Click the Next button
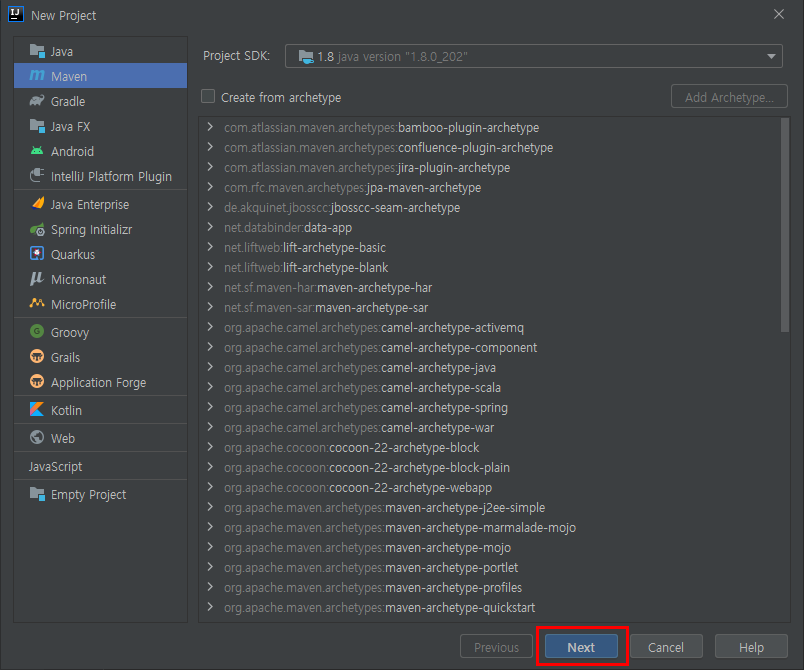This screenshot has height=670, width=804. point(581,647)
